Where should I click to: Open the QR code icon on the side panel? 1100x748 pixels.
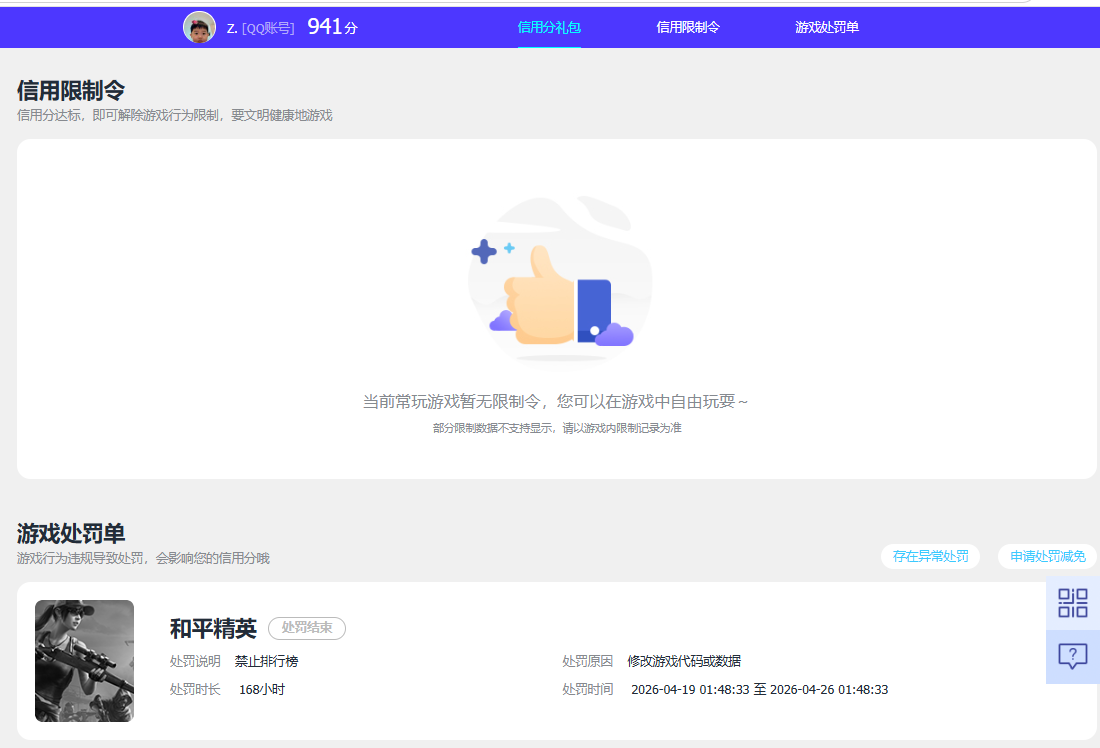coord(1073,603)
